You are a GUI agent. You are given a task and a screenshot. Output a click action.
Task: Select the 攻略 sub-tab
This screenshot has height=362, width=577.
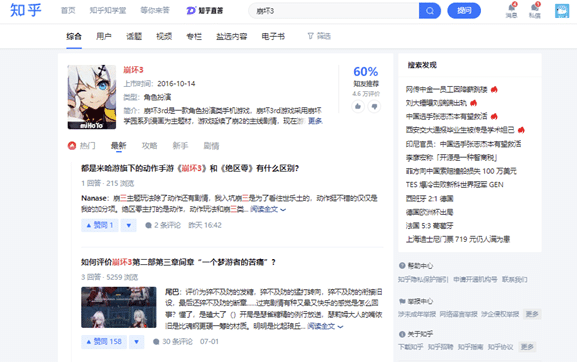coord(149,146)
